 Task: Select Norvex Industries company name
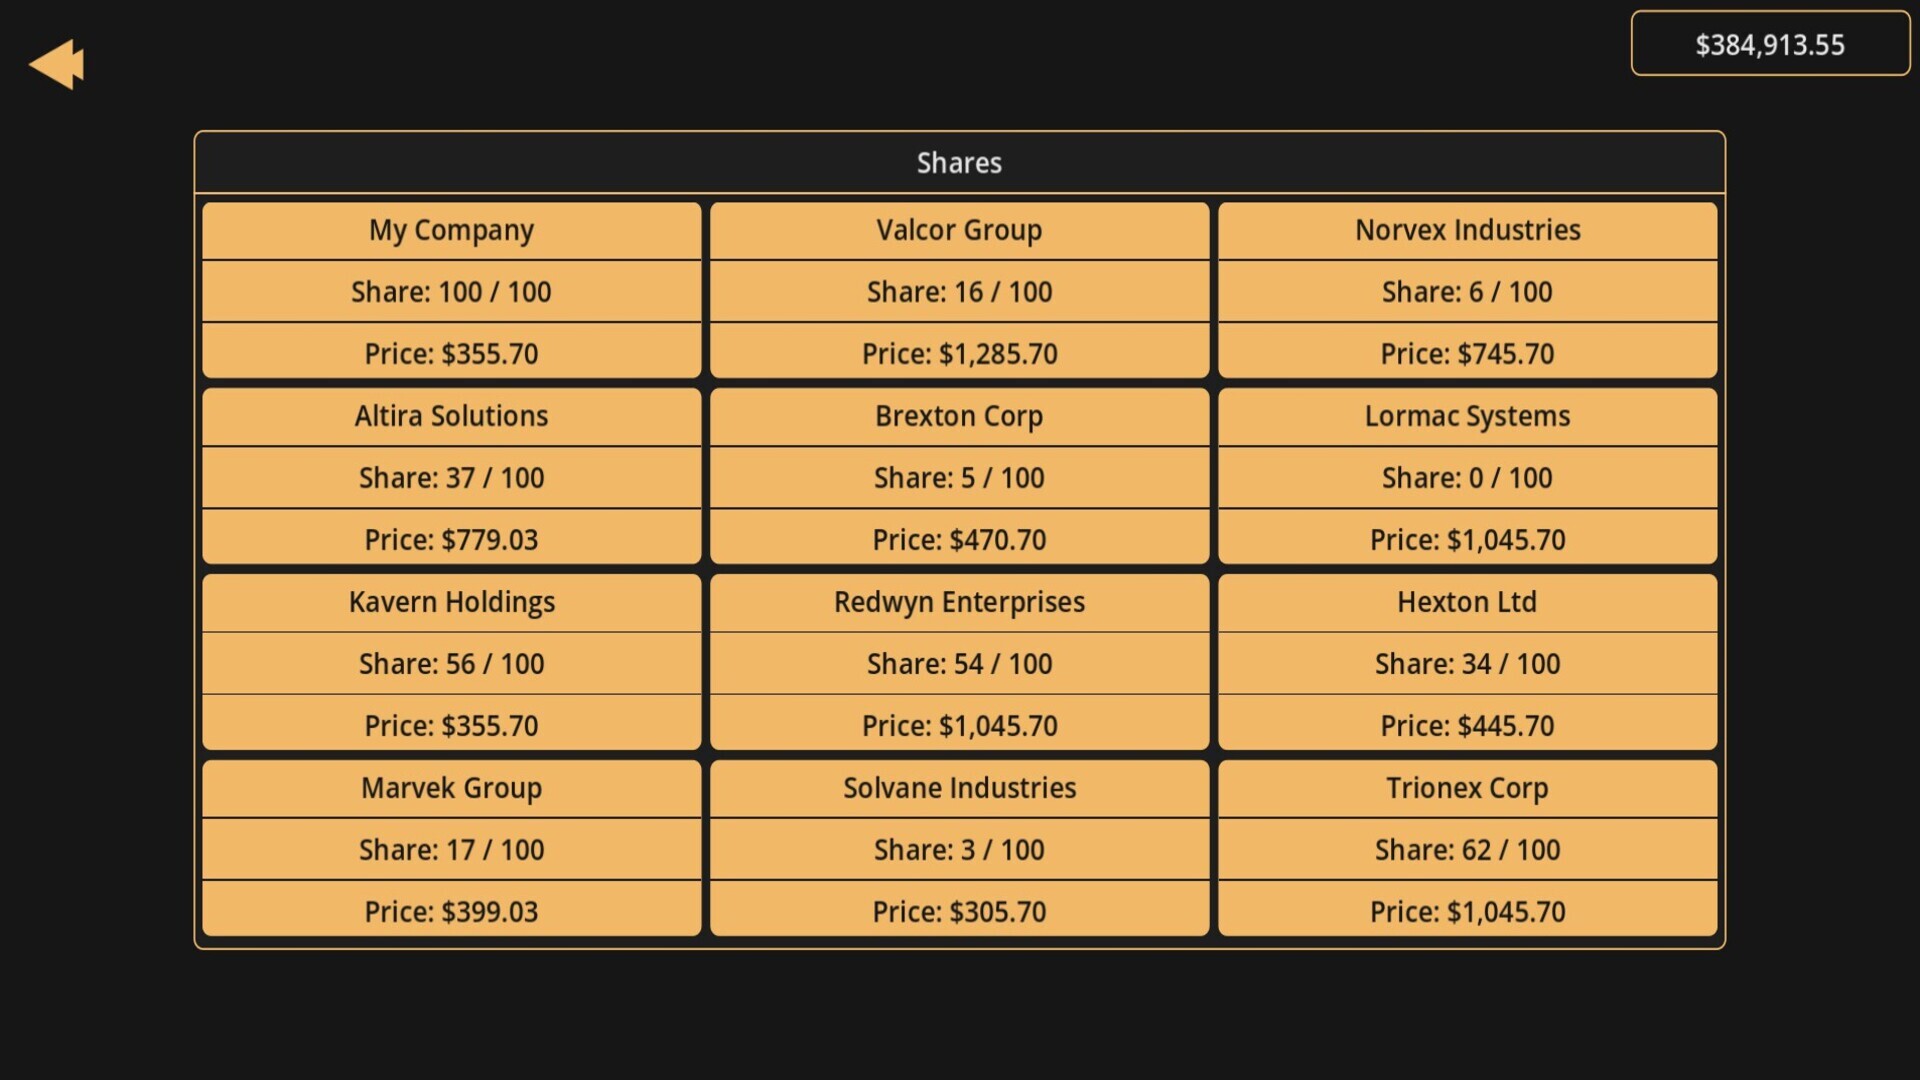tap(1467, 230)
